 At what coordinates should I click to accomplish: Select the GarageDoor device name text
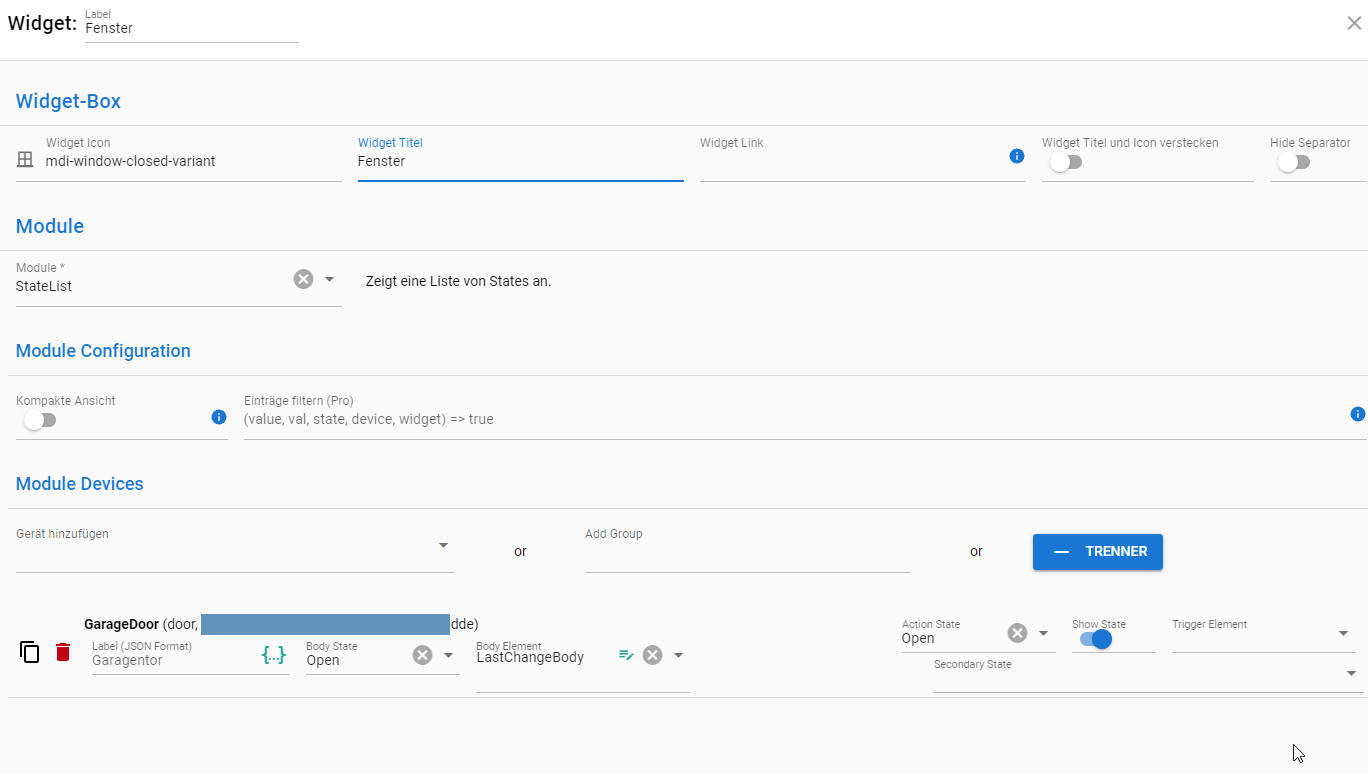pos(121,624)
